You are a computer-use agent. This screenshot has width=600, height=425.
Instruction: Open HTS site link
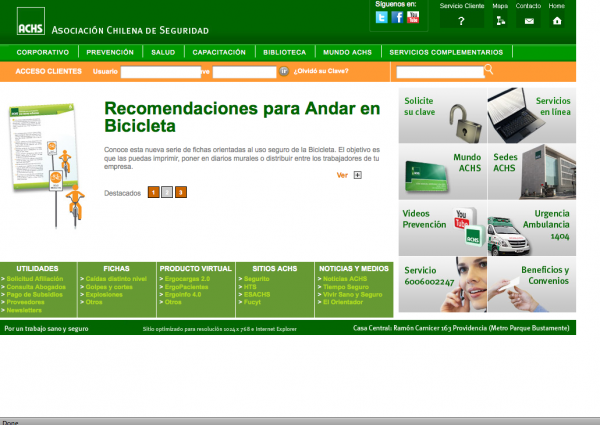coord(250,287)
